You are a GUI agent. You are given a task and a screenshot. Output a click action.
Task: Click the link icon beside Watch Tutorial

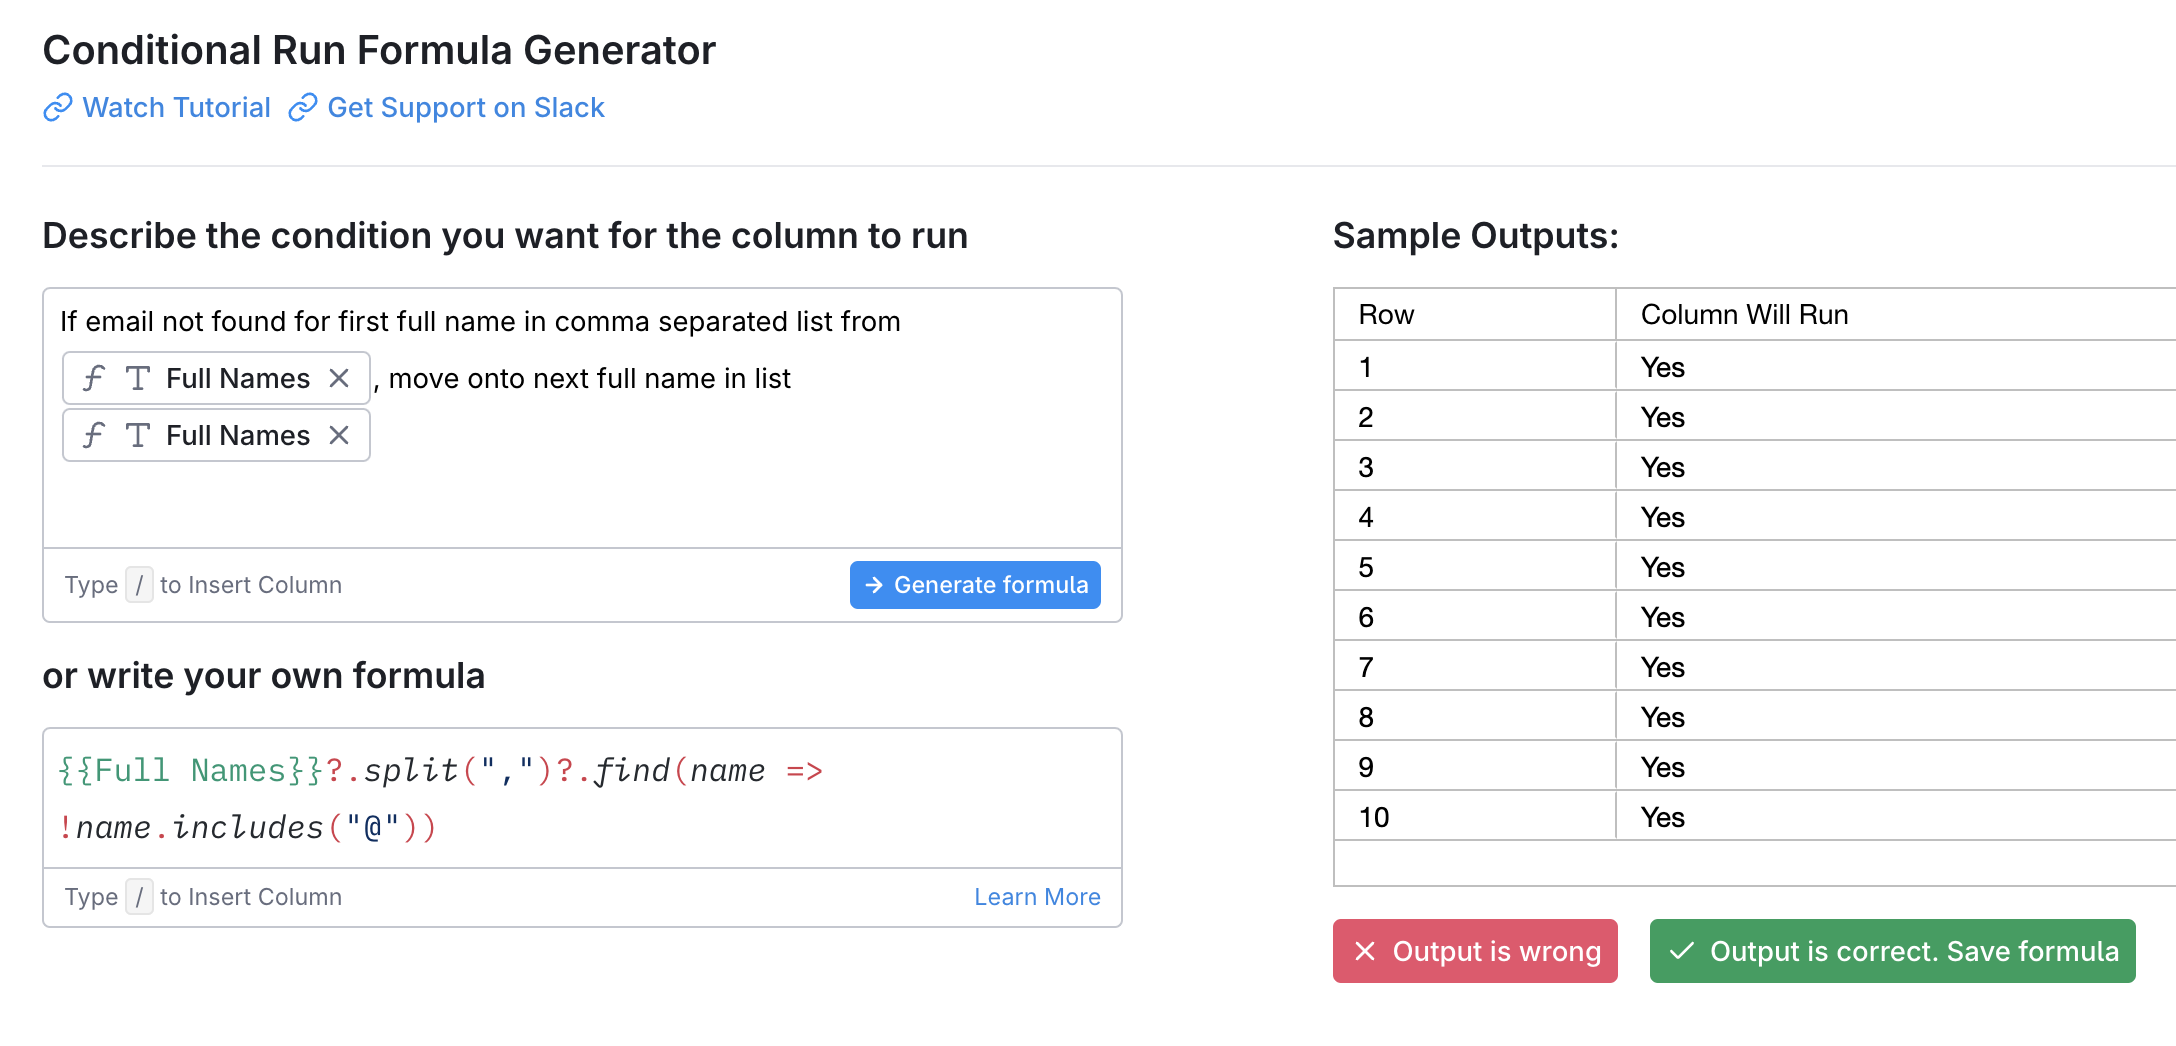58,107
